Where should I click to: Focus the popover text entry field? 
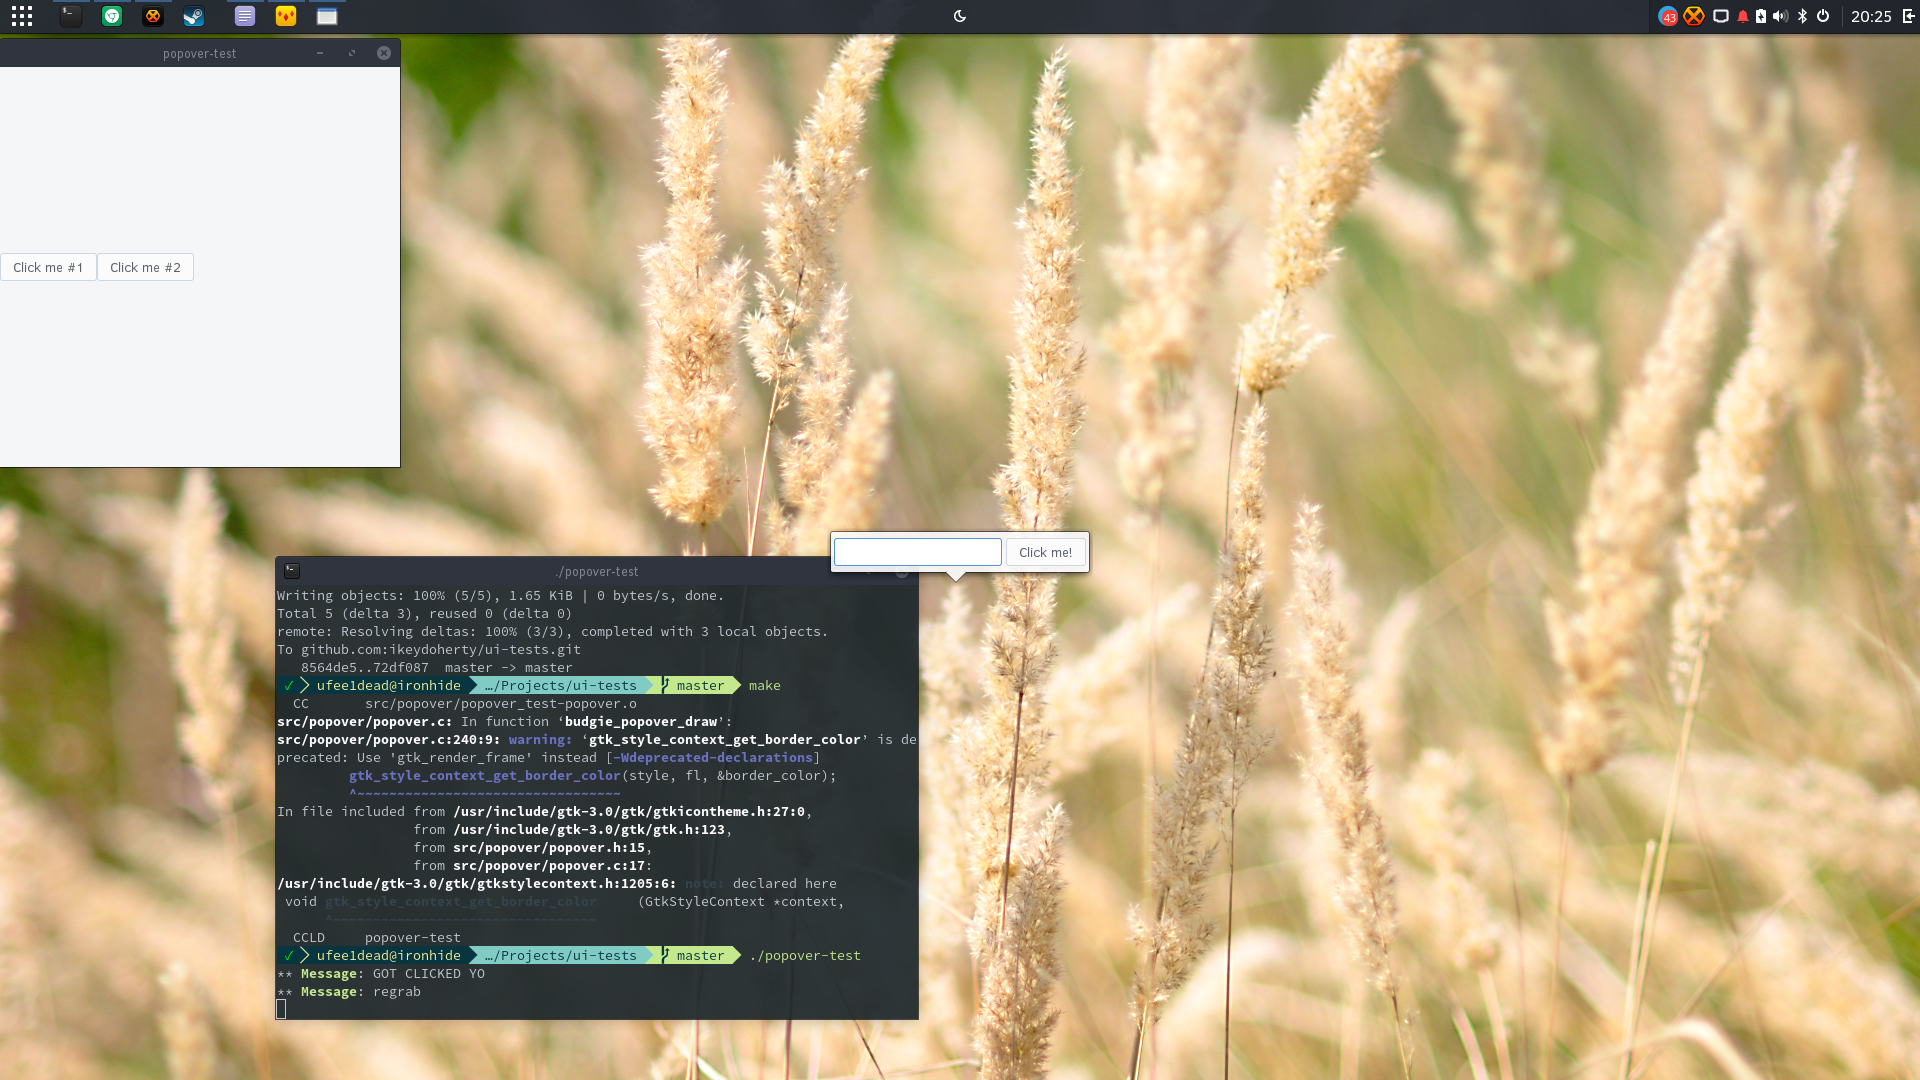(918, 552)
